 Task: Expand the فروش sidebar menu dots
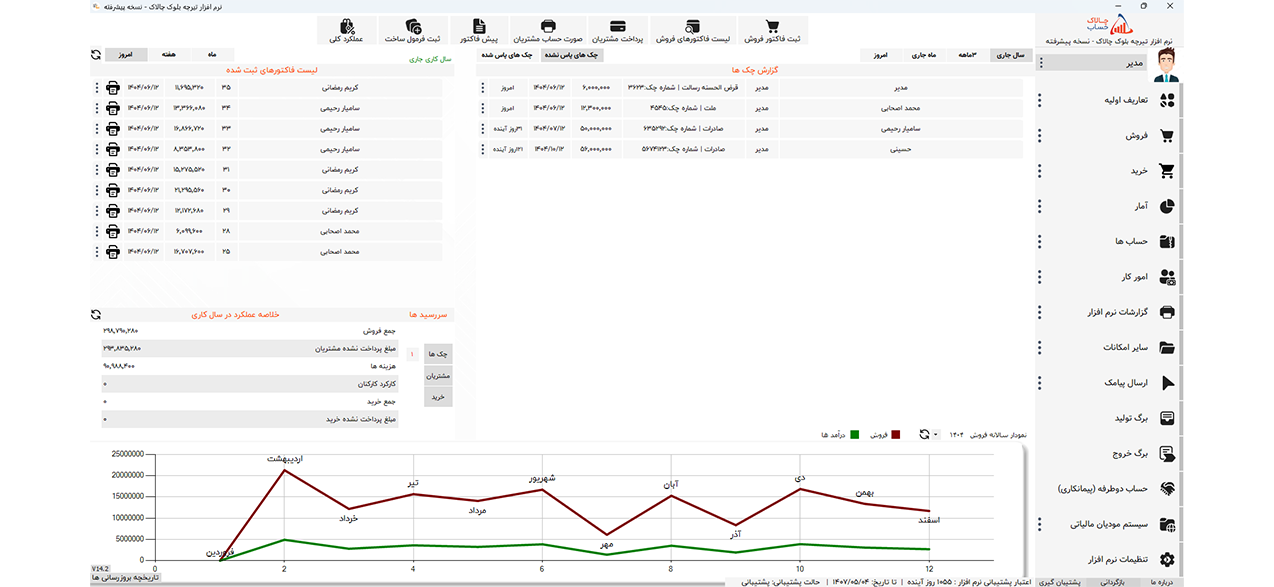(x=1040, y=136)
